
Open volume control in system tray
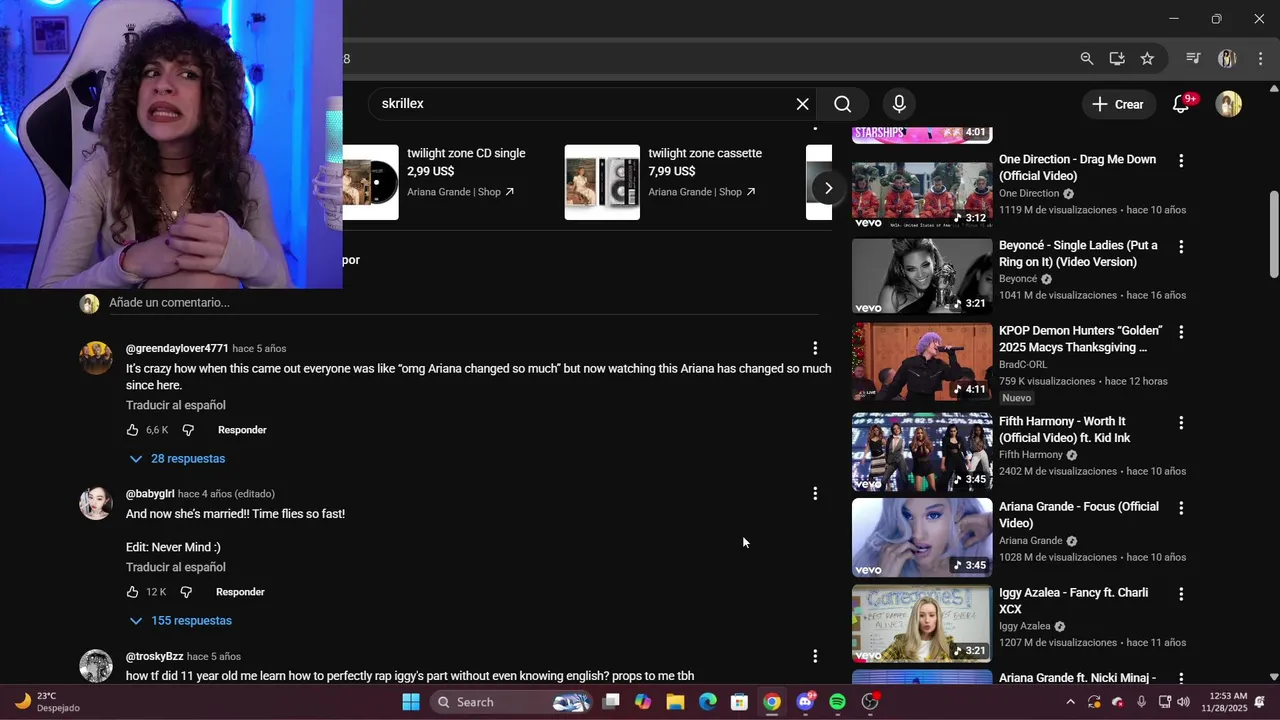1184,702
